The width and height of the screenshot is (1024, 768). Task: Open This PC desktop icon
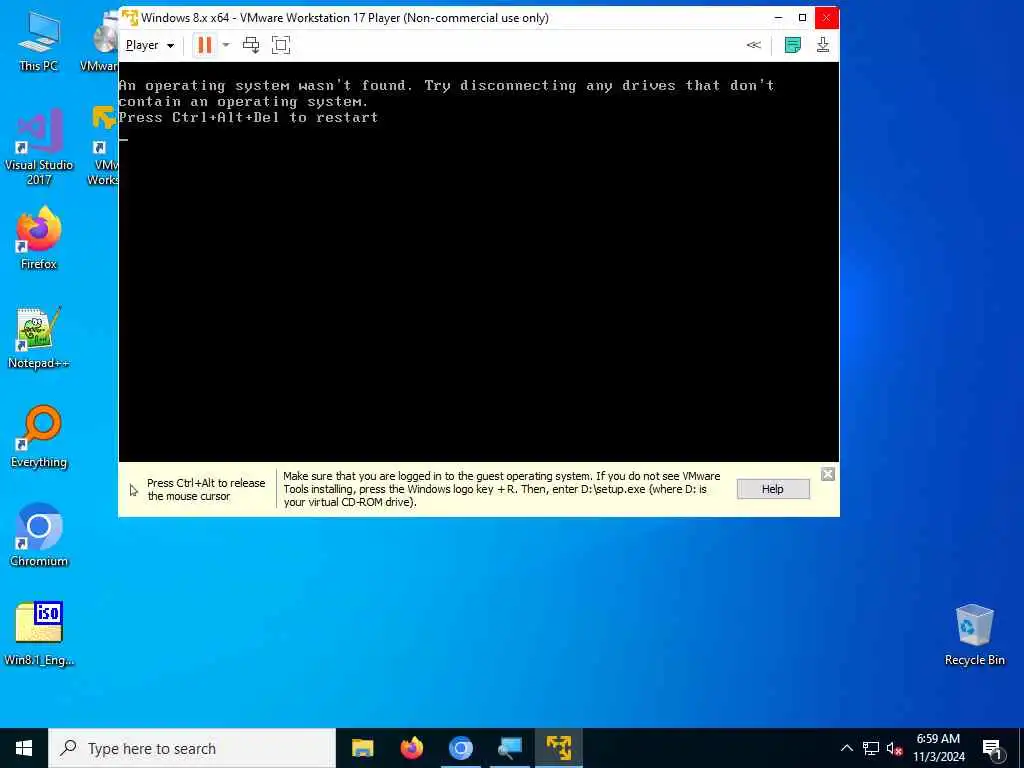point(39,42)
